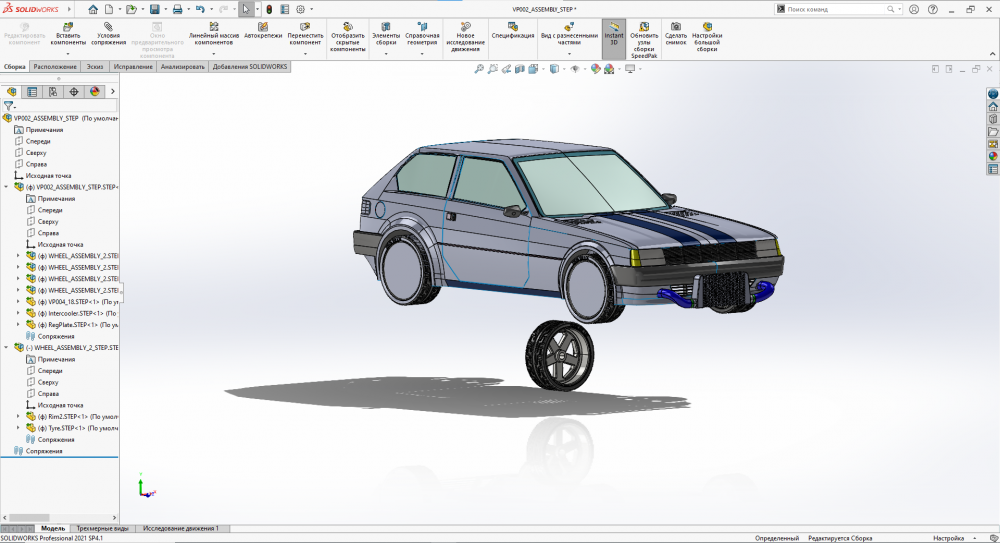Screen dimensions: 1000x543
Task: Click the Спецификация (Bill of Materials) icon
Action: [512, 27]
